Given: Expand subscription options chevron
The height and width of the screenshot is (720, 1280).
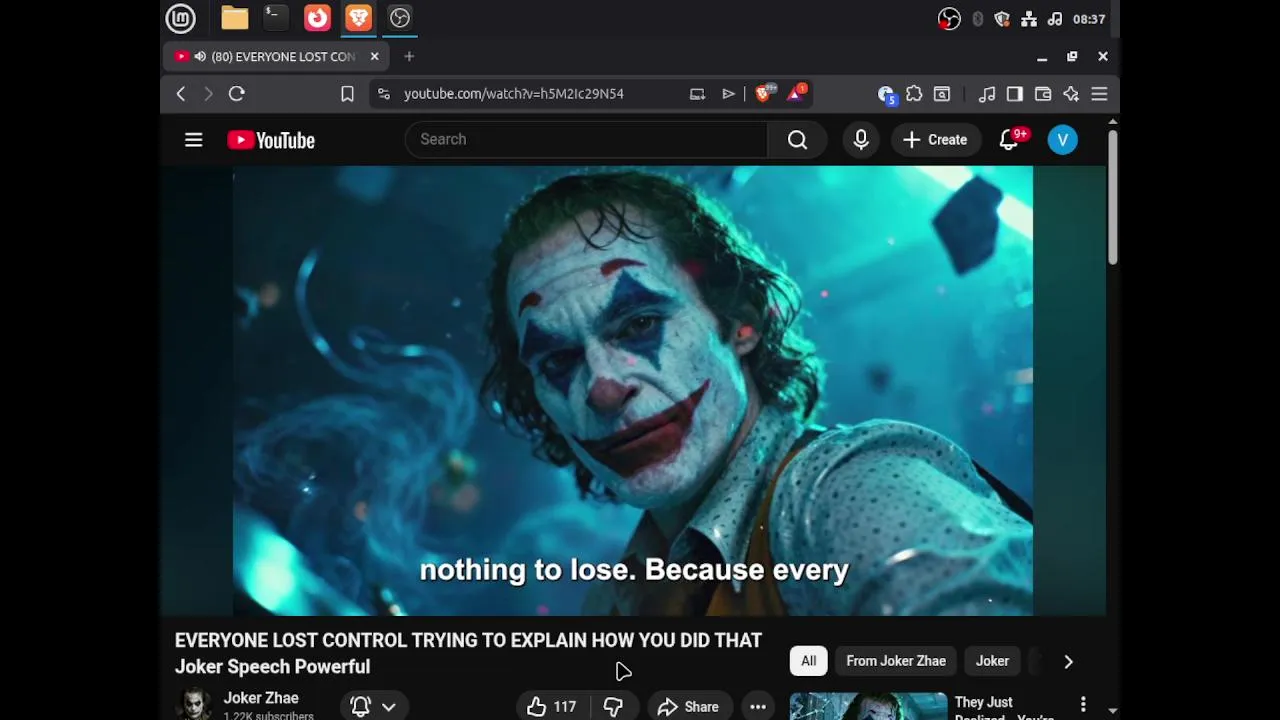Looking at the screenshot, I should coord(389,707).
